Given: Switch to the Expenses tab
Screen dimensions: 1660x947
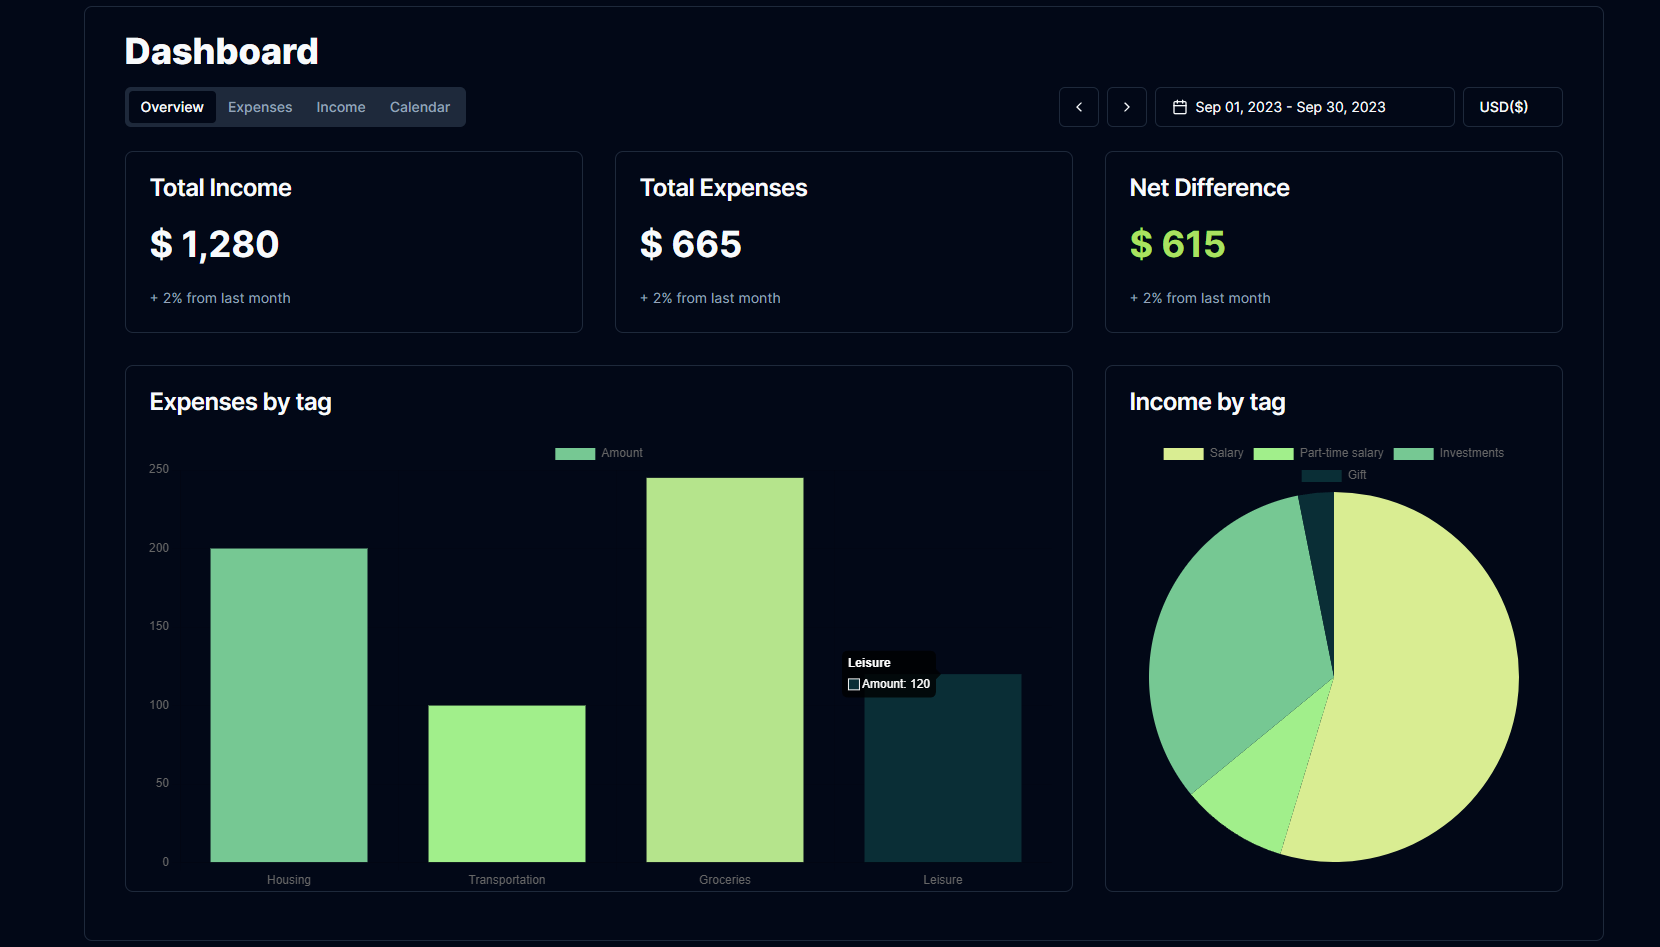Looking at the screenshot, I should pyautogui.click(x=260, y=107).
